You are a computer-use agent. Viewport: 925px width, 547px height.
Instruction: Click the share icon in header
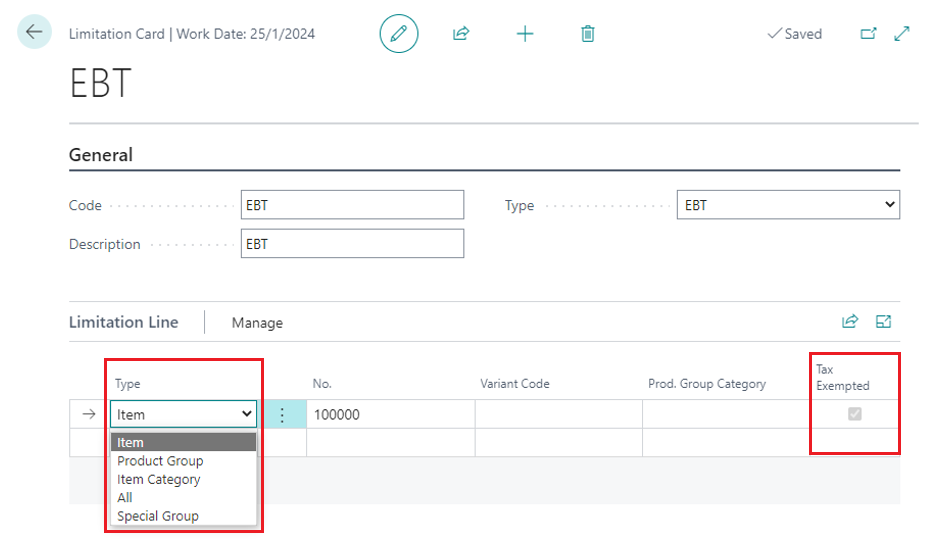461,34
